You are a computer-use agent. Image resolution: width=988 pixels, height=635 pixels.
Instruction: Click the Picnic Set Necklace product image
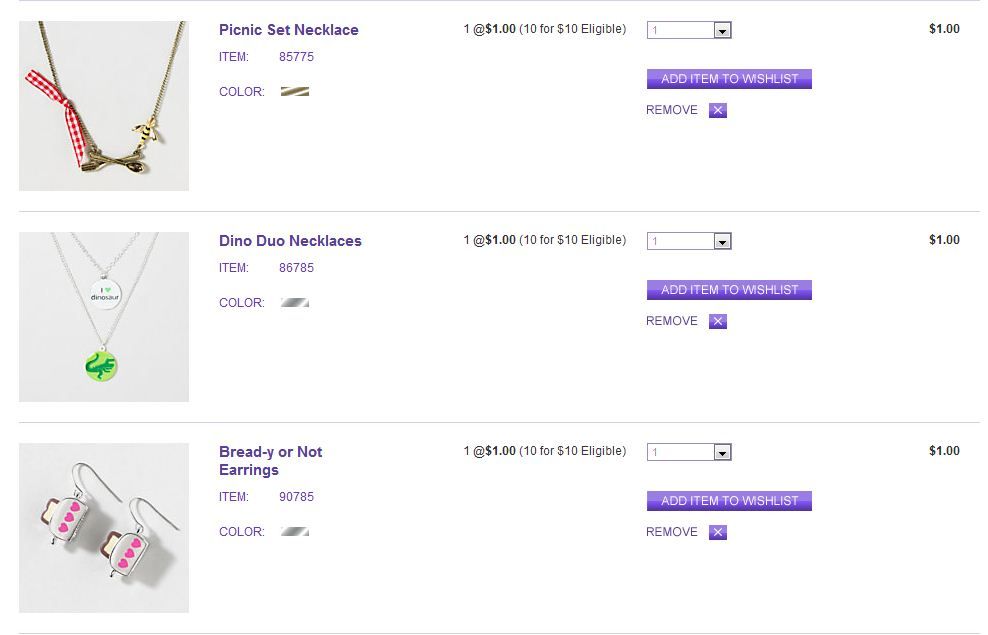click(x=104, y=106)
